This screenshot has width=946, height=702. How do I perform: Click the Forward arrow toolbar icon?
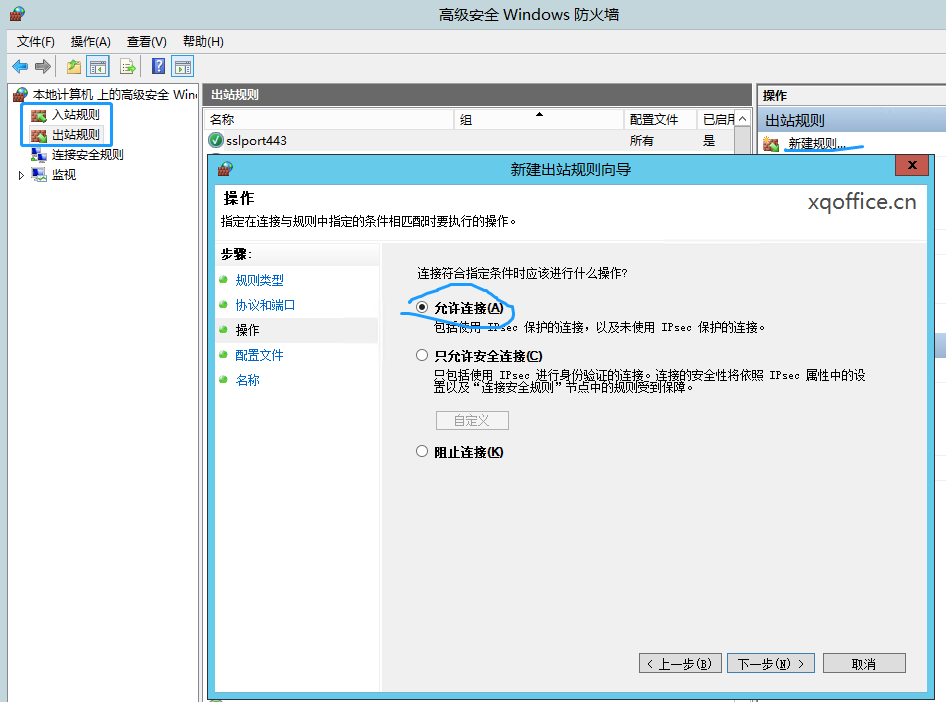tap(43, 66)
